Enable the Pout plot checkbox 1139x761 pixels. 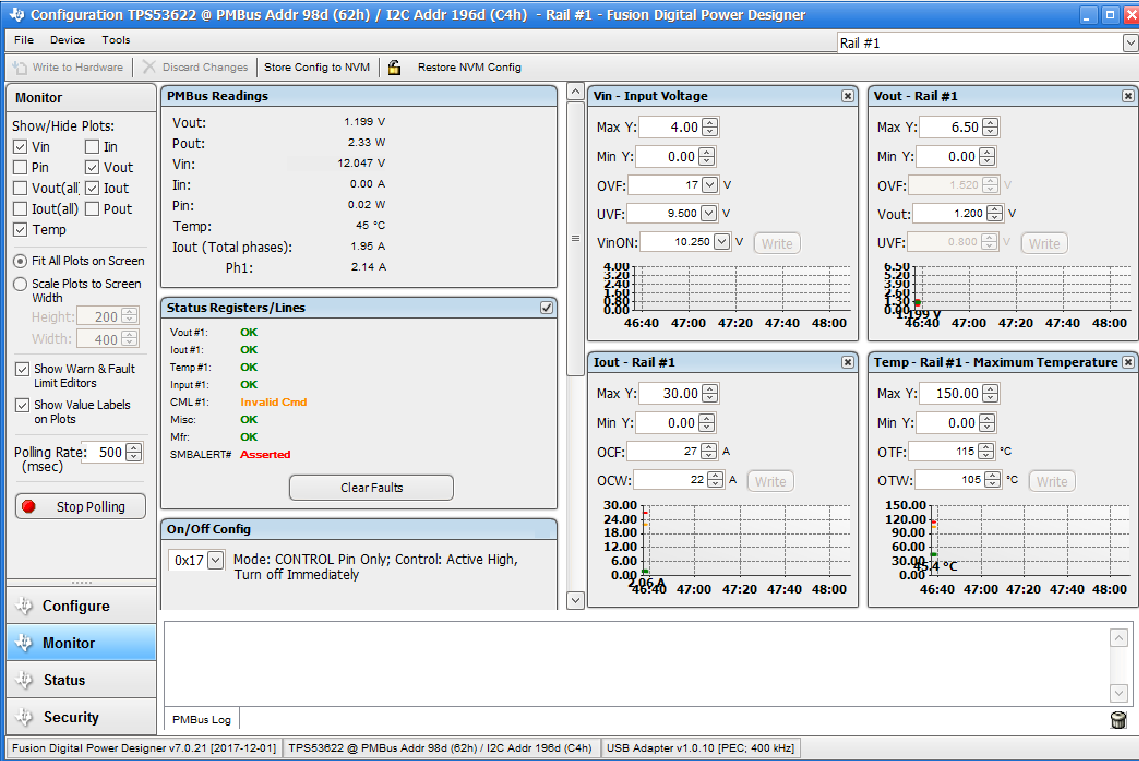pyautogui.click(x=92, y=209)
